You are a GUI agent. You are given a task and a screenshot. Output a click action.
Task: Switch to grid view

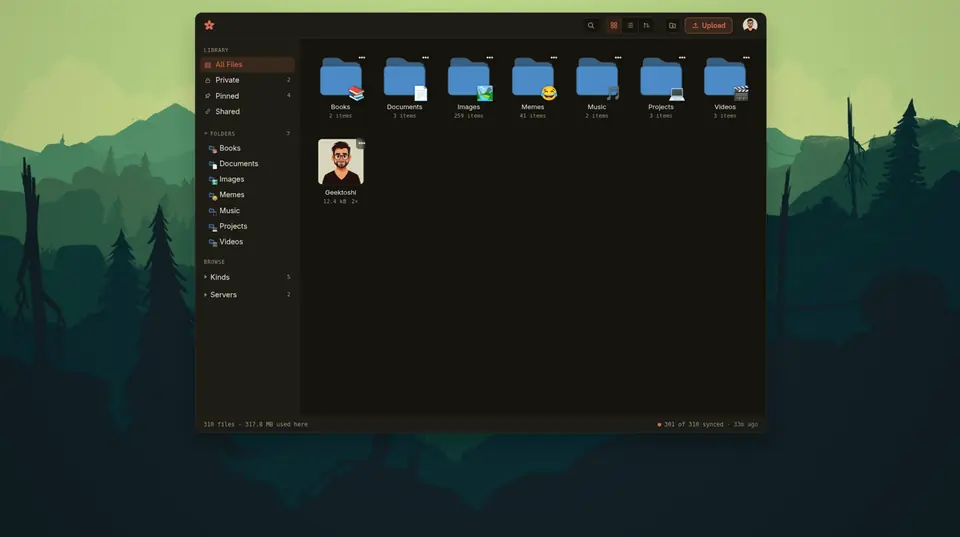point(613,26)
